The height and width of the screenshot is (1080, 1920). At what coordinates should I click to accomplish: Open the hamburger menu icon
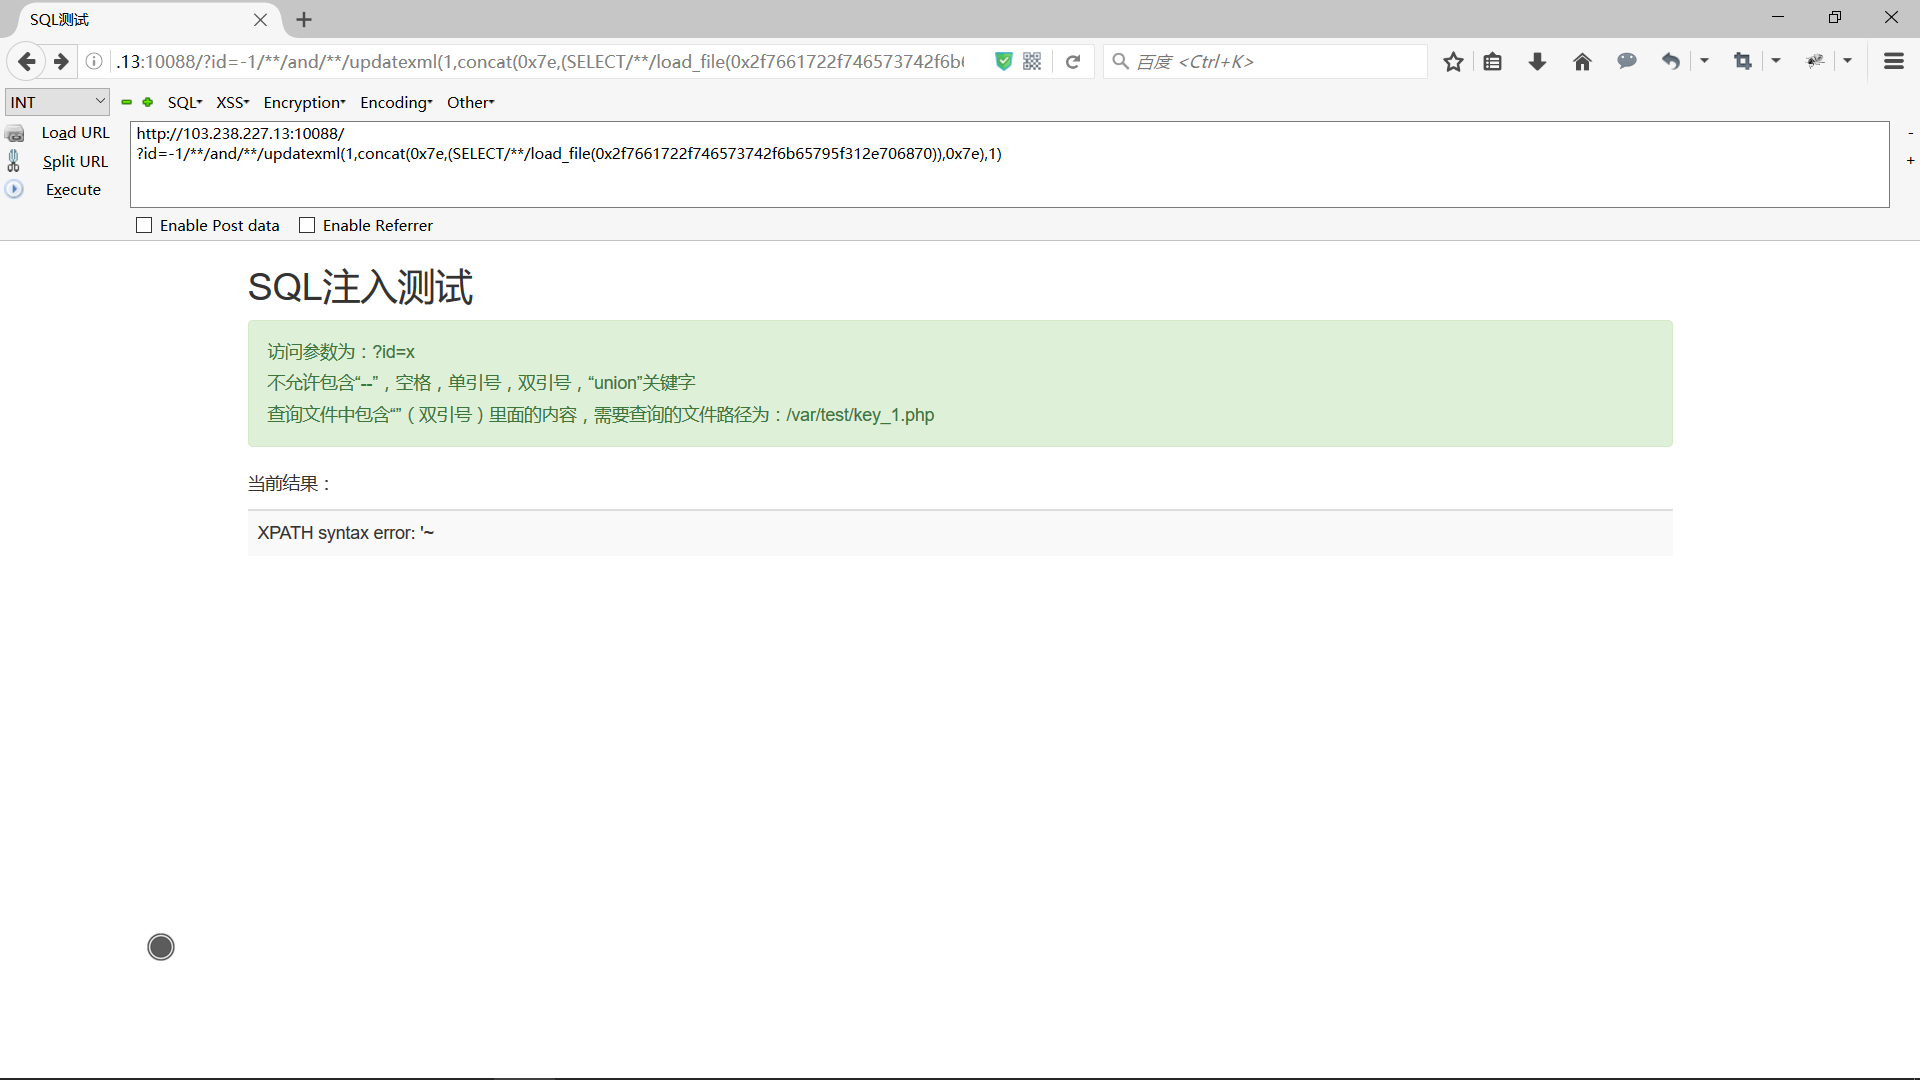(x=1893, y=62)
